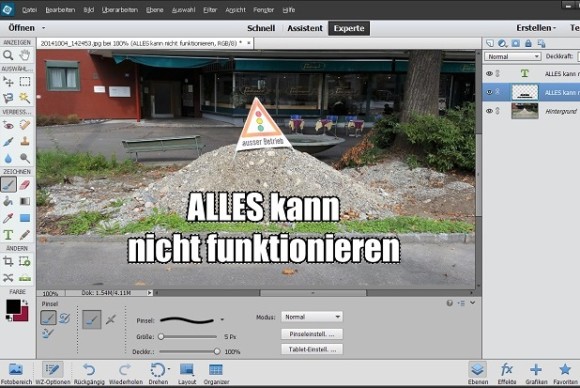
Task: Open the brush Modus dropdown
Action: 312,317
